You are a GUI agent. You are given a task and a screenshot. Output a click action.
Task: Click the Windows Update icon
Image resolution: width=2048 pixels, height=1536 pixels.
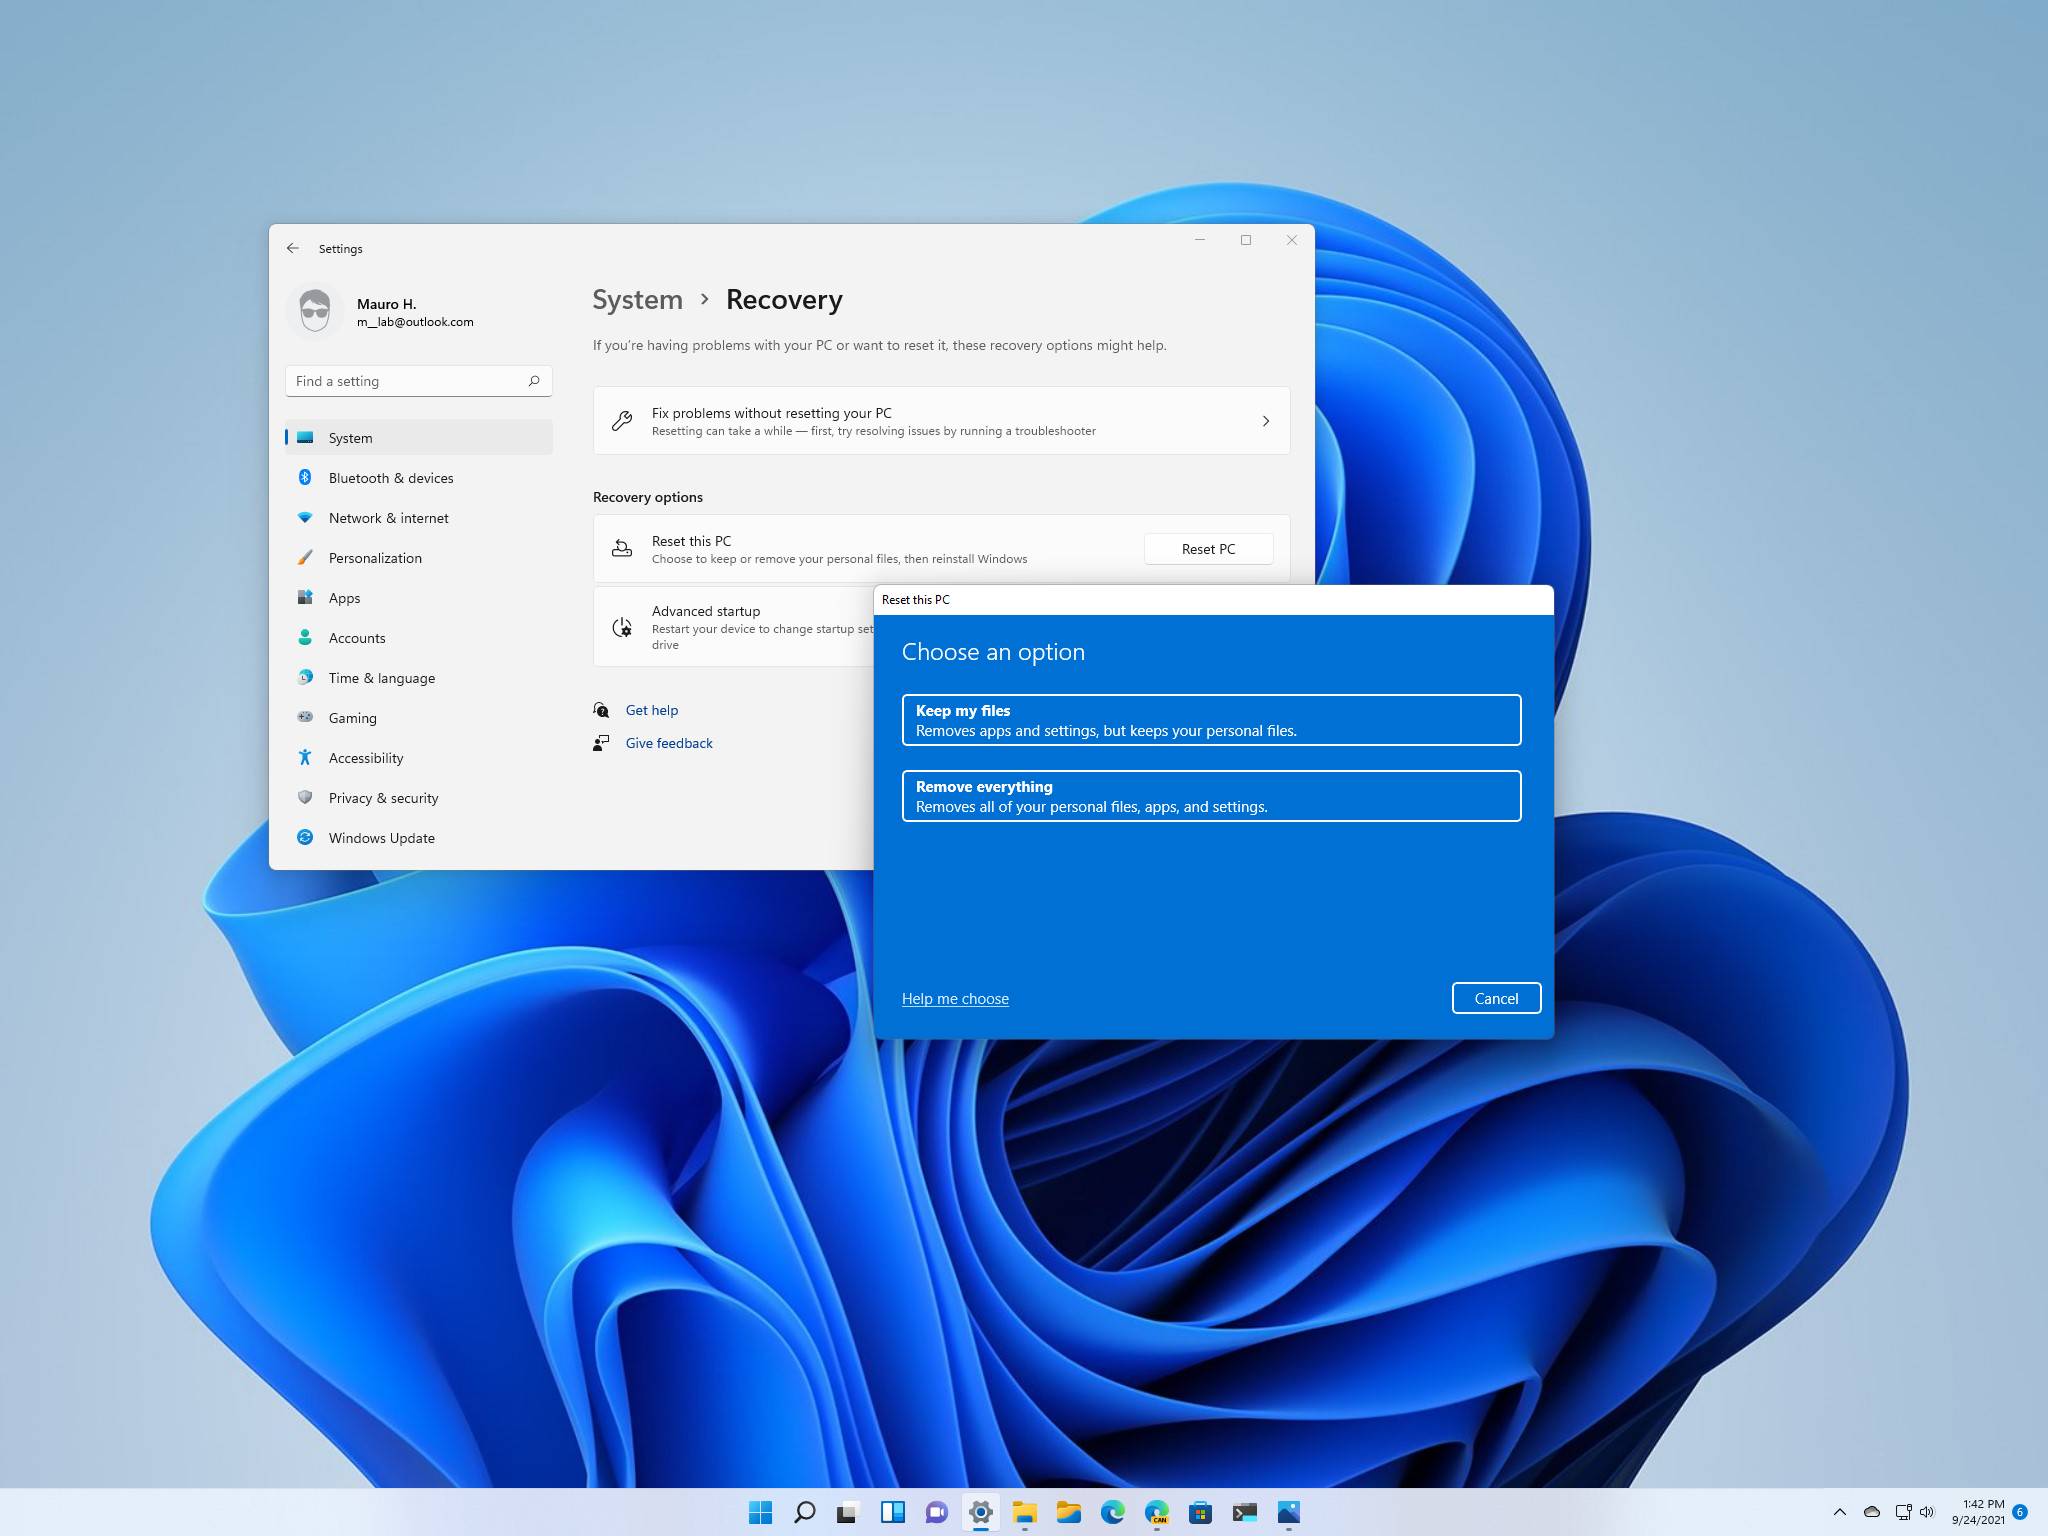(x=307, y=838)
